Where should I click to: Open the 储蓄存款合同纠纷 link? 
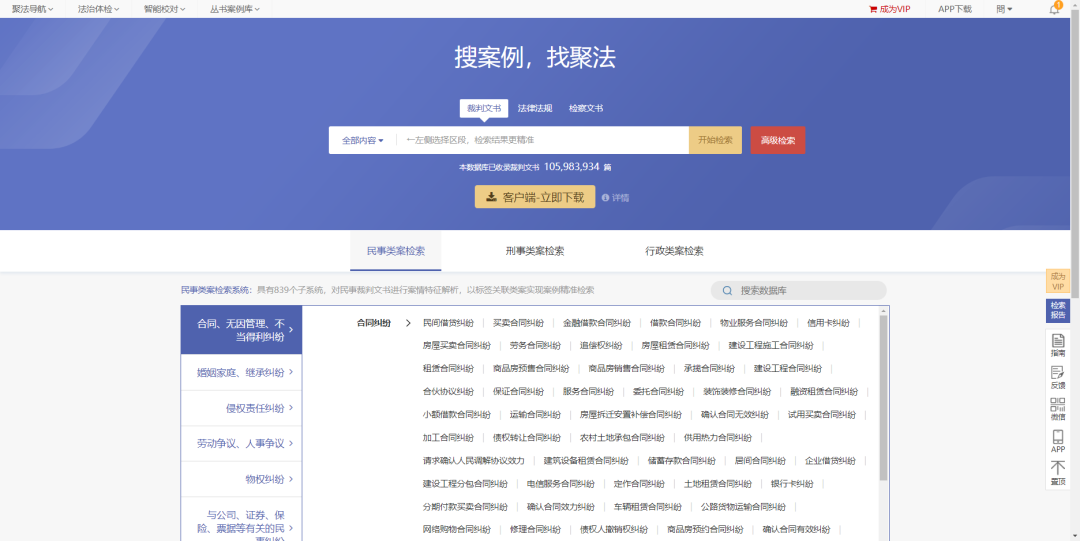[x=682, y=461]
